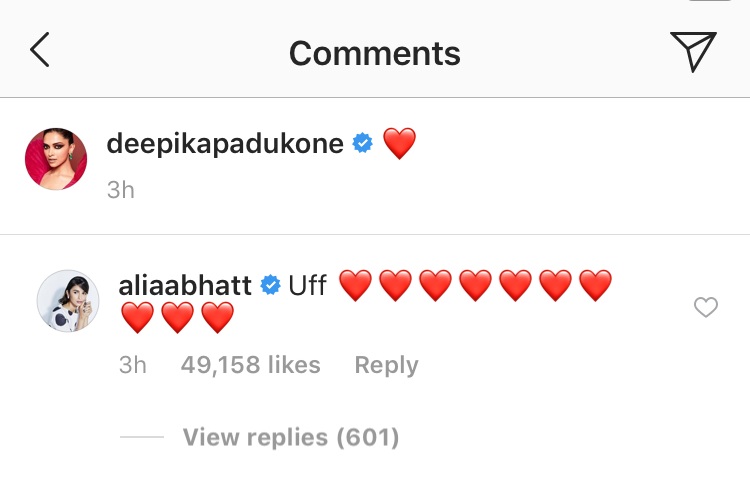This screenshot has height=502, width=750.
Task: Tap the 3h timestamp under deepikapadukone
Action: tap(120, 189)
